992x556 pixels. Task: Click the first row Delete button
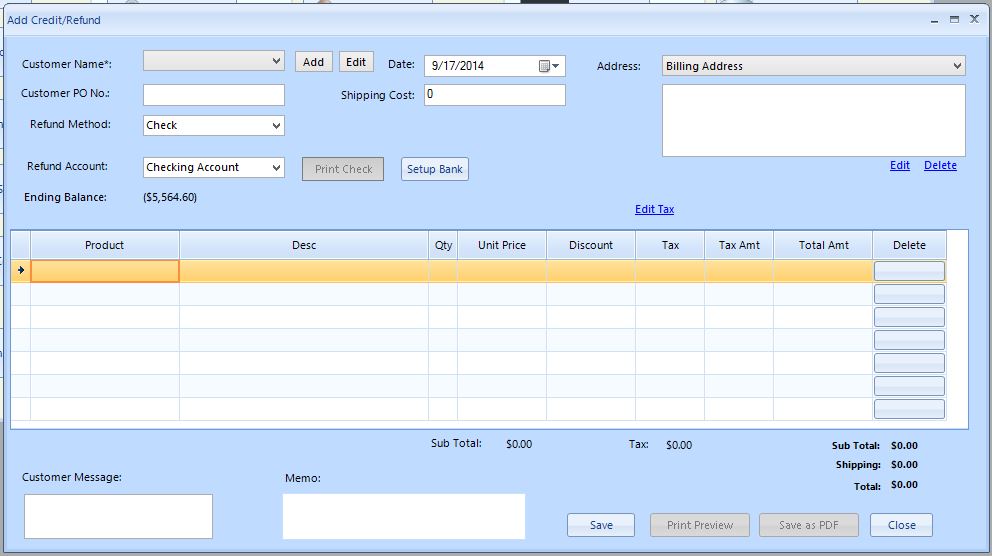(909, 271)
